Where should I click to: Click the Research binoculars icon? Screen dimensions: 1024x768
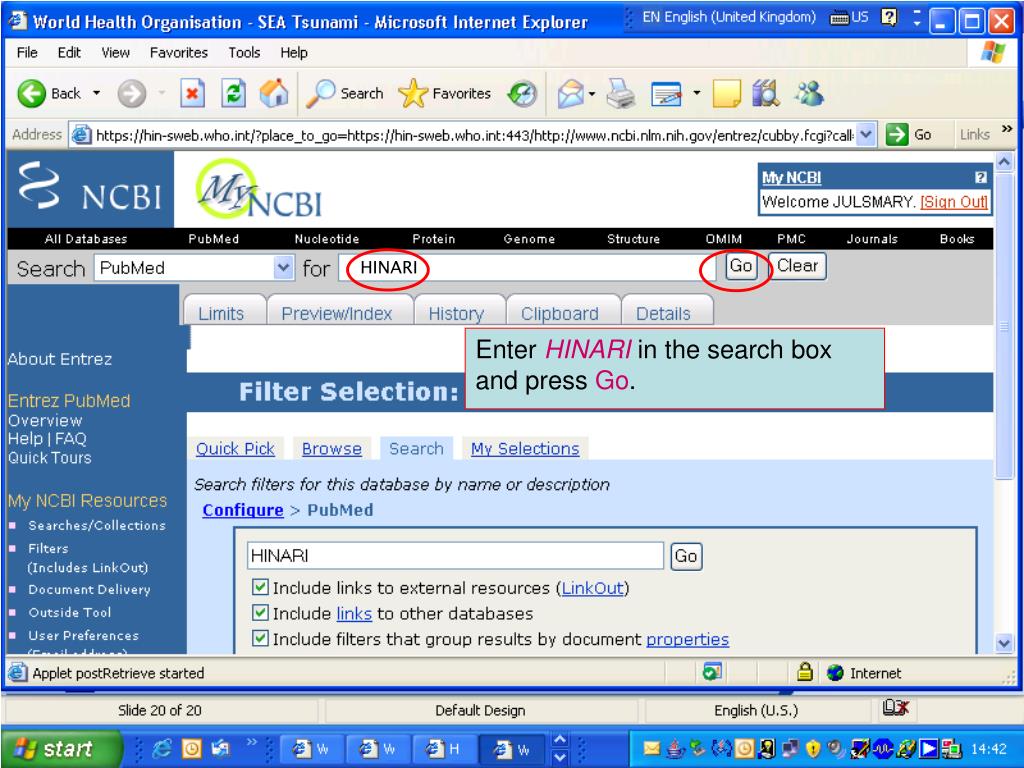[766, 94]
